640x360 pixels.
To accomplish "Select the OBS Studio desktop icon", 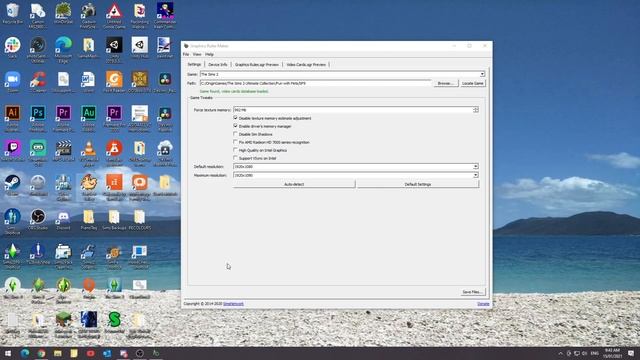I will click(38, 219).
